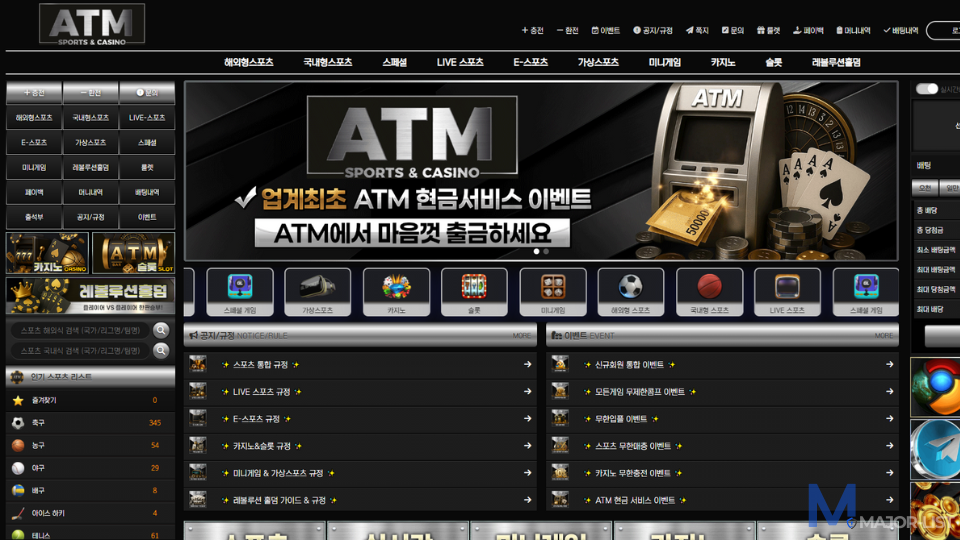Open LIVE 스포츠 in main navigation
The height and width of the screenshot is (540, 960).
click(460, 62)
